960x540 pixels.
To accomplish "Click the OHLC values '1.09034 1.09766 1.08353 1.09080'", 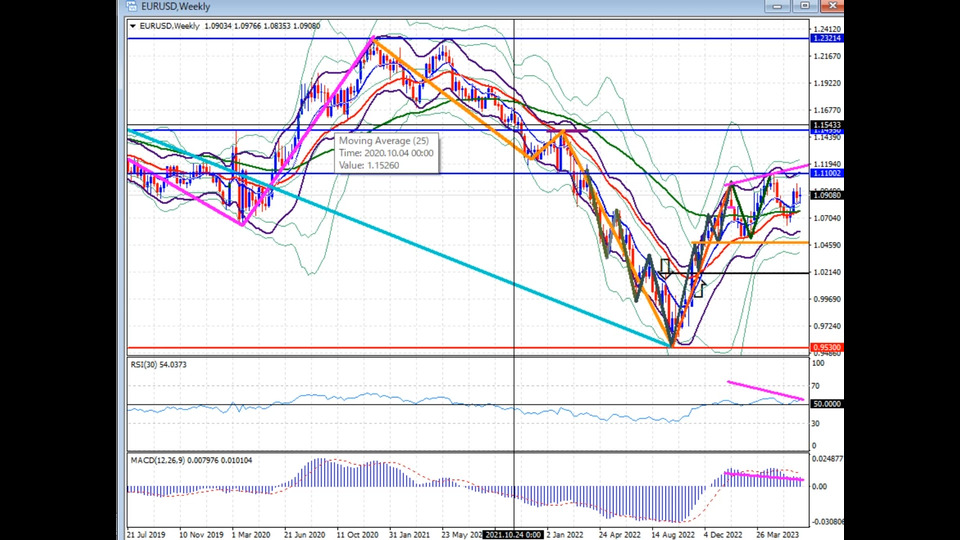I will point(262,26).
